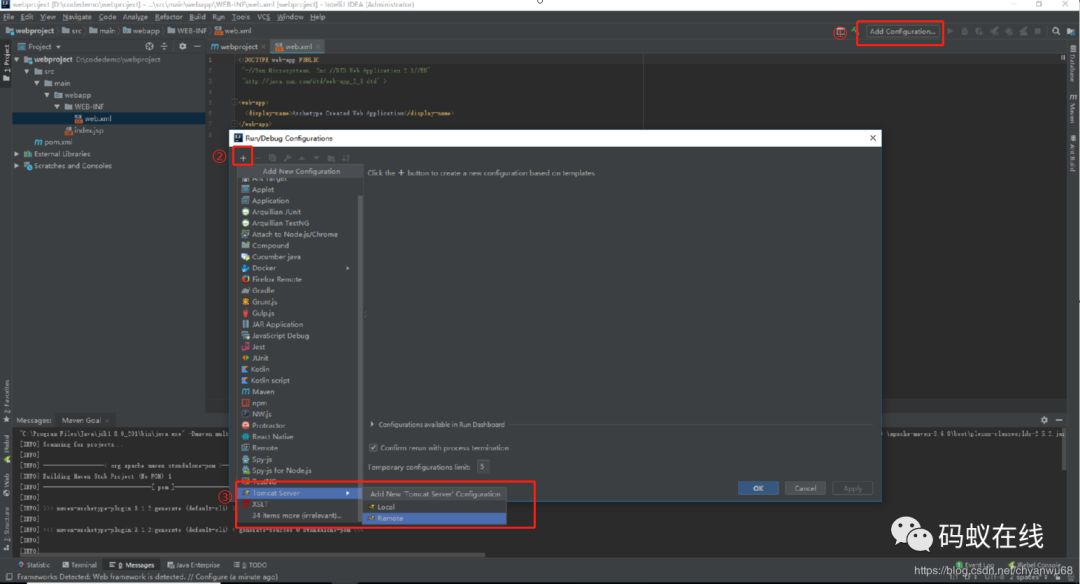Open the Refactor menu

click(169, 17)
